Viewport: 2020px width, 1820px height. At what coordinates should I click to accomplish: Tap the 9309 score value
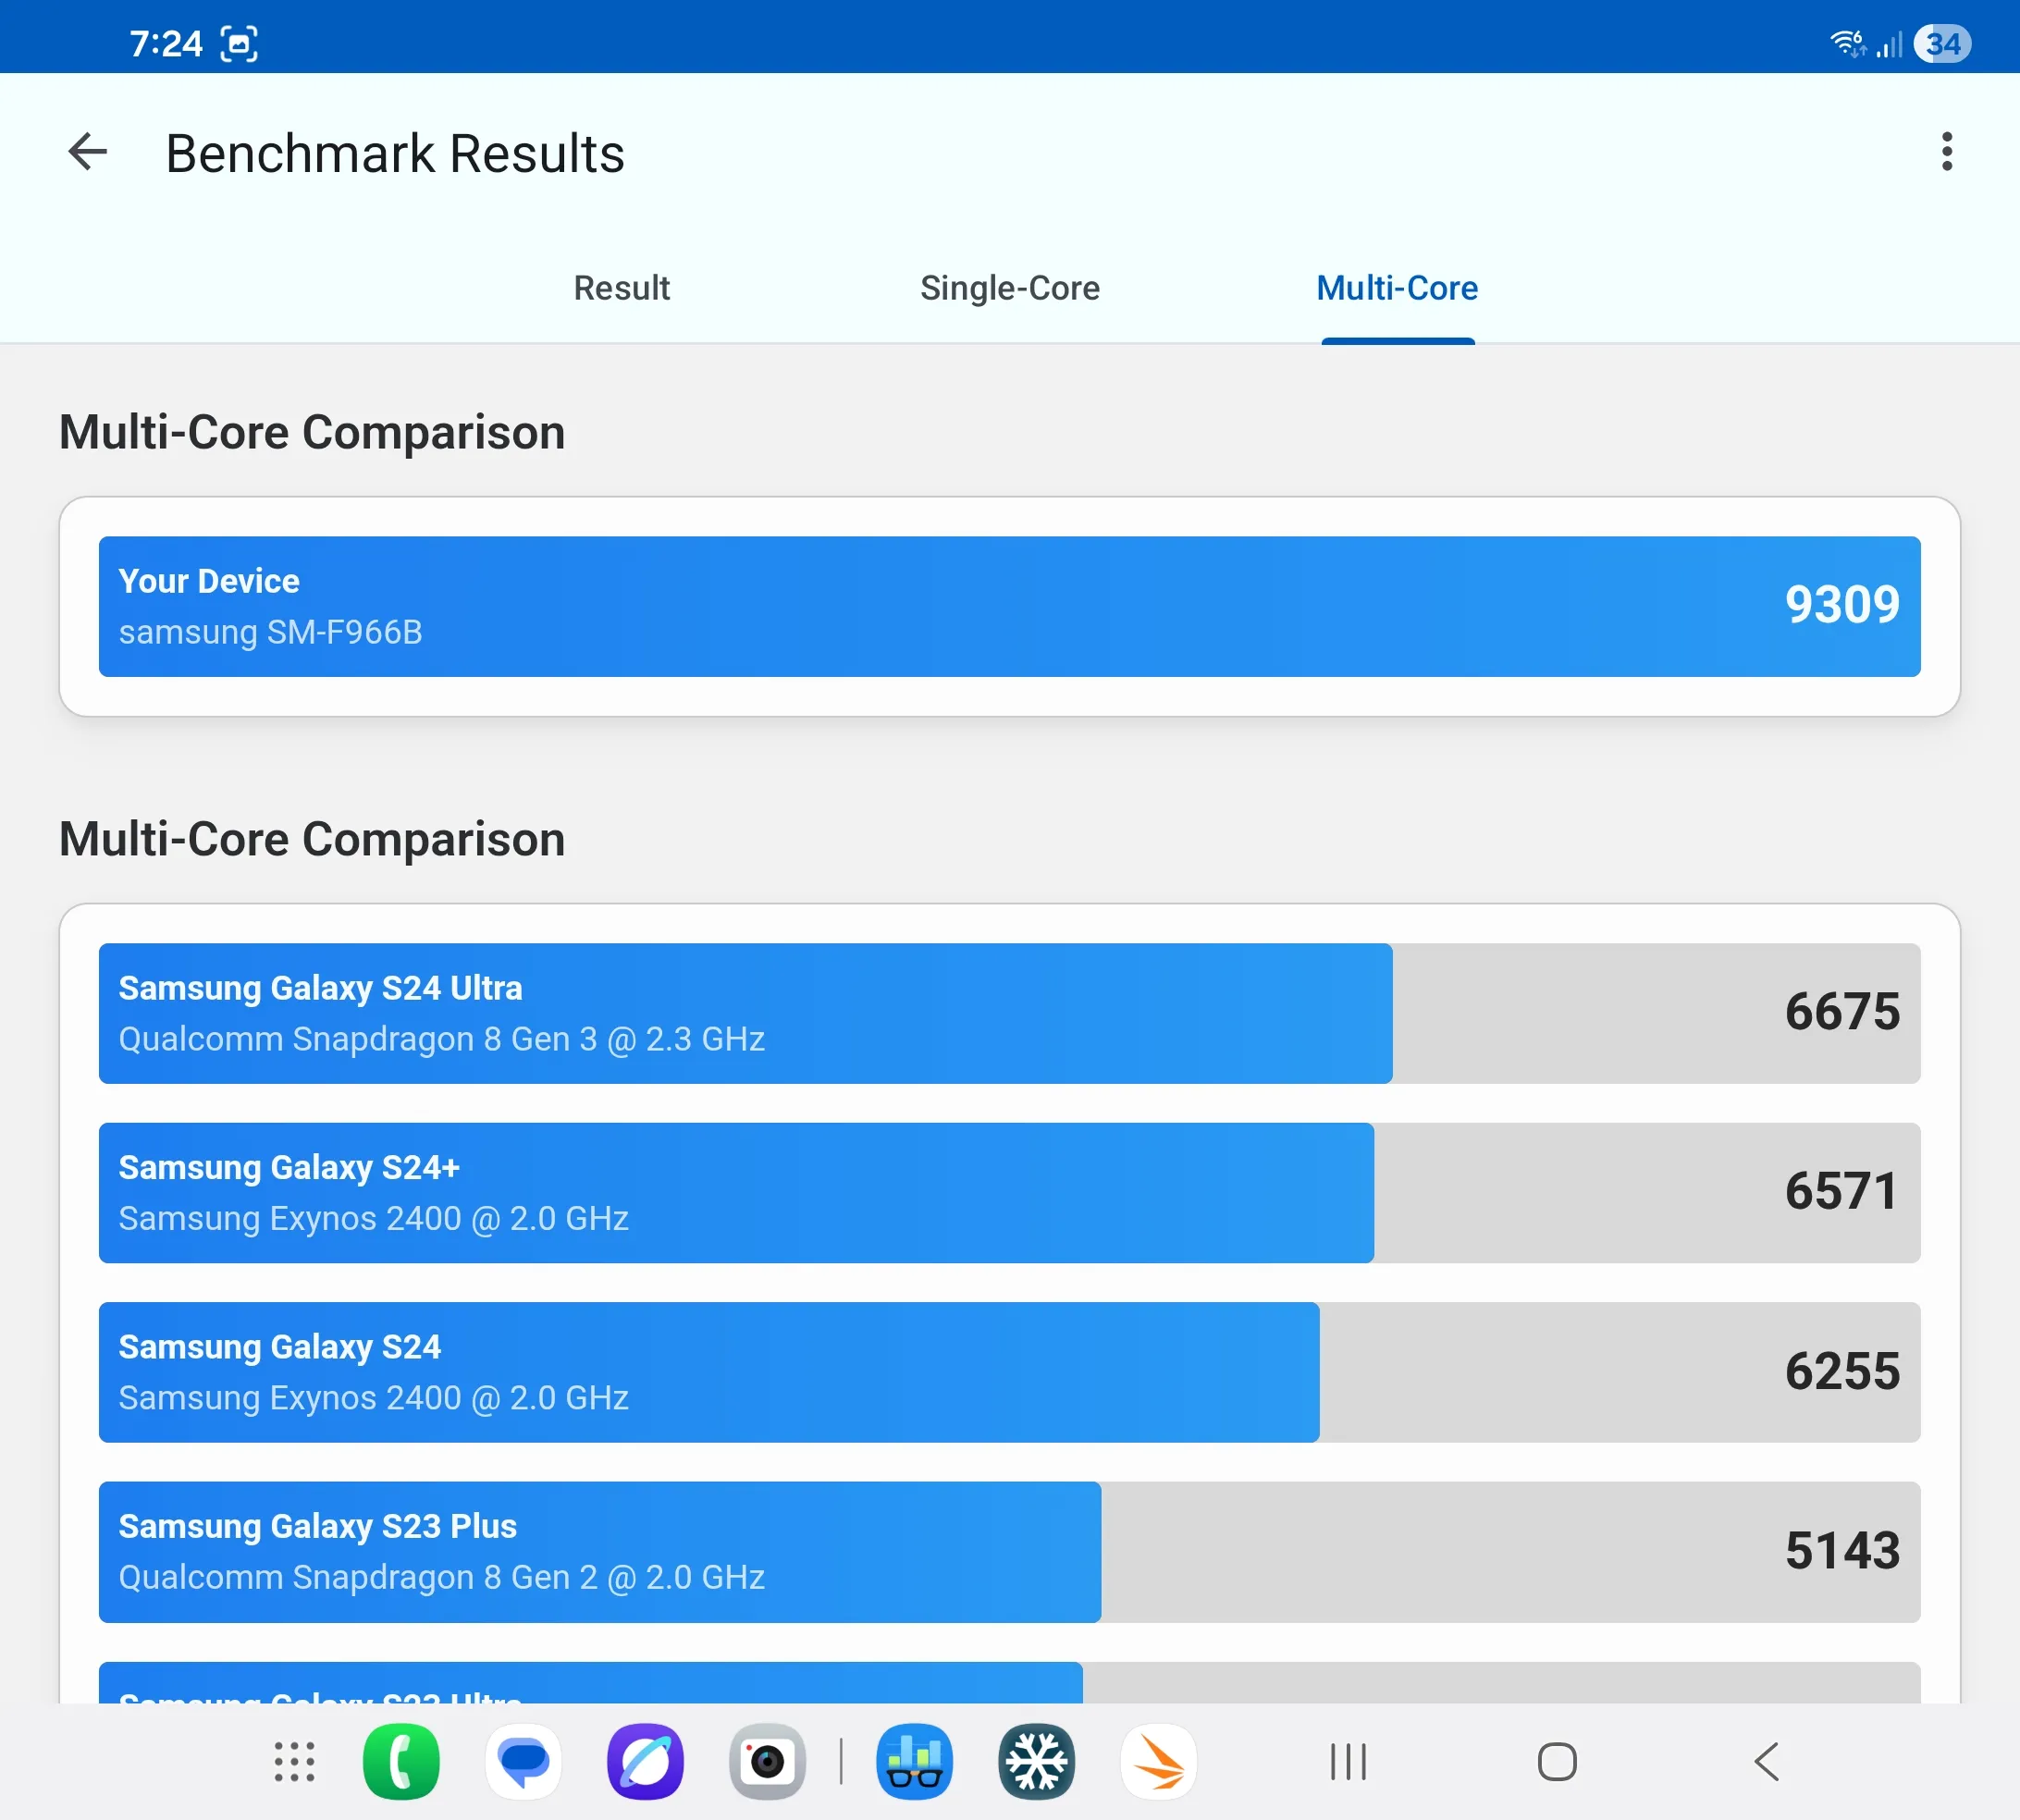(1842, 605)
